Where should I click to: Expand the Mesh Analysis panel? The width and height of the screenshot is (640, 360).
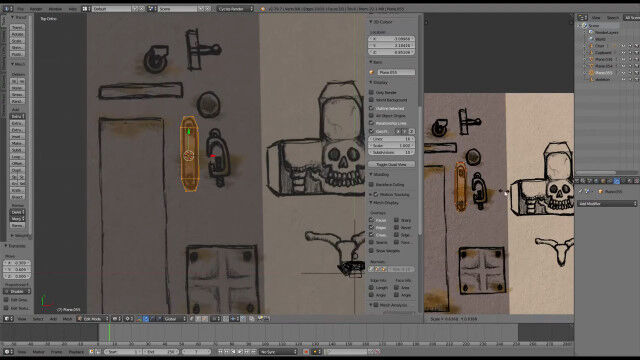click(390, 305)
